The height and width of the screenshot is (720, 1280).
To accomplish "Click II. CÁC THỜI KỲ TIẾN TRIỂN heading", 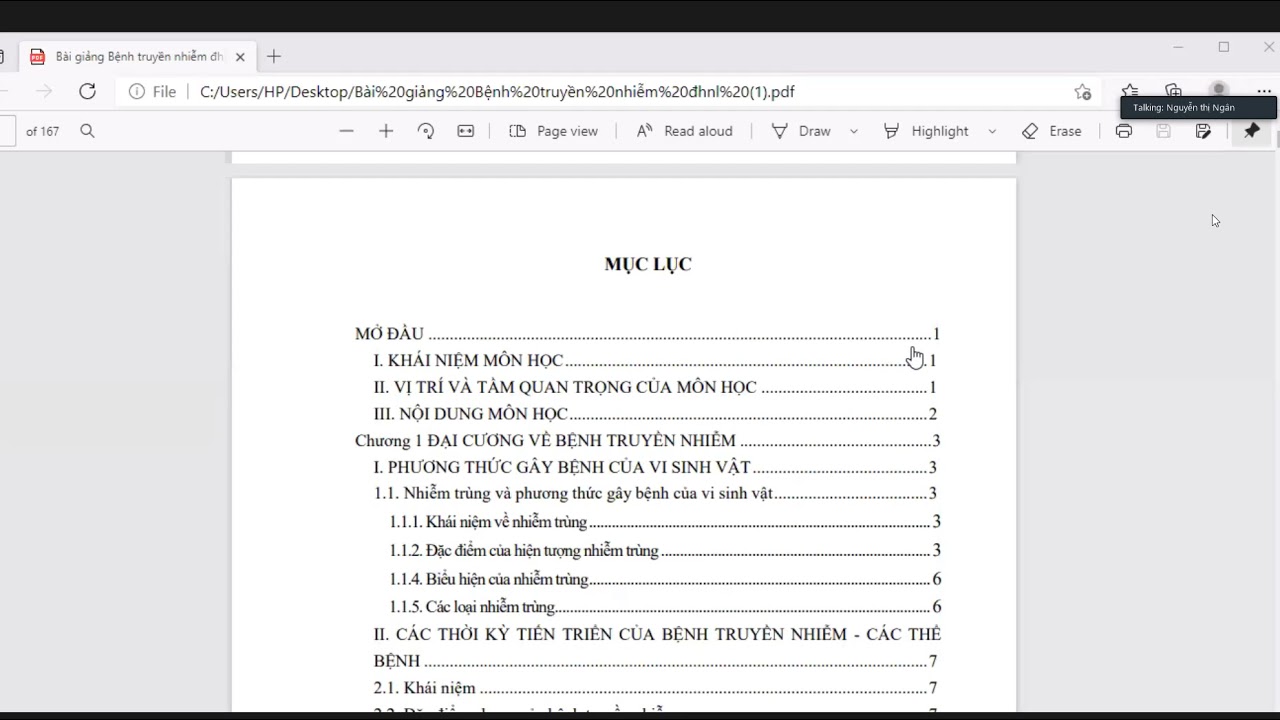I will pos(657,647).
